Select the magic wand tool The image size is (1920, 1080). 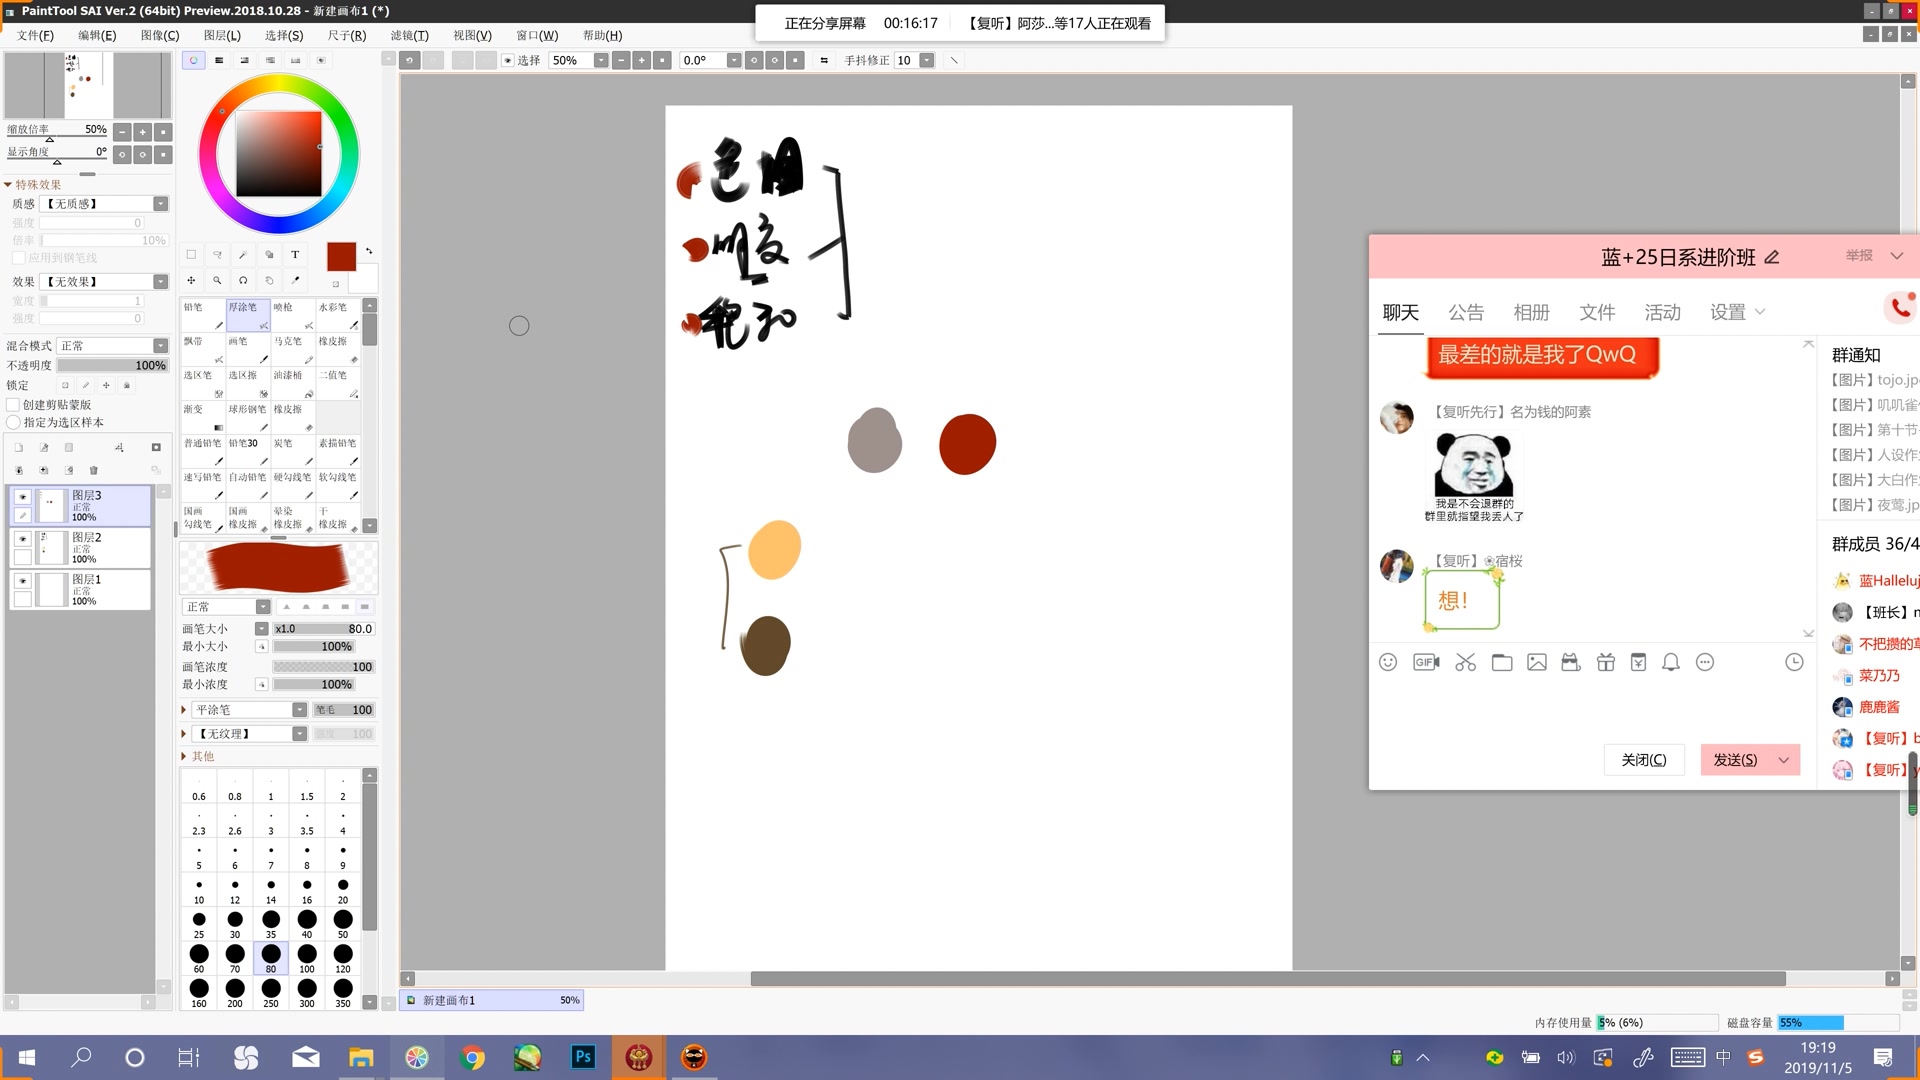[243, 255]
